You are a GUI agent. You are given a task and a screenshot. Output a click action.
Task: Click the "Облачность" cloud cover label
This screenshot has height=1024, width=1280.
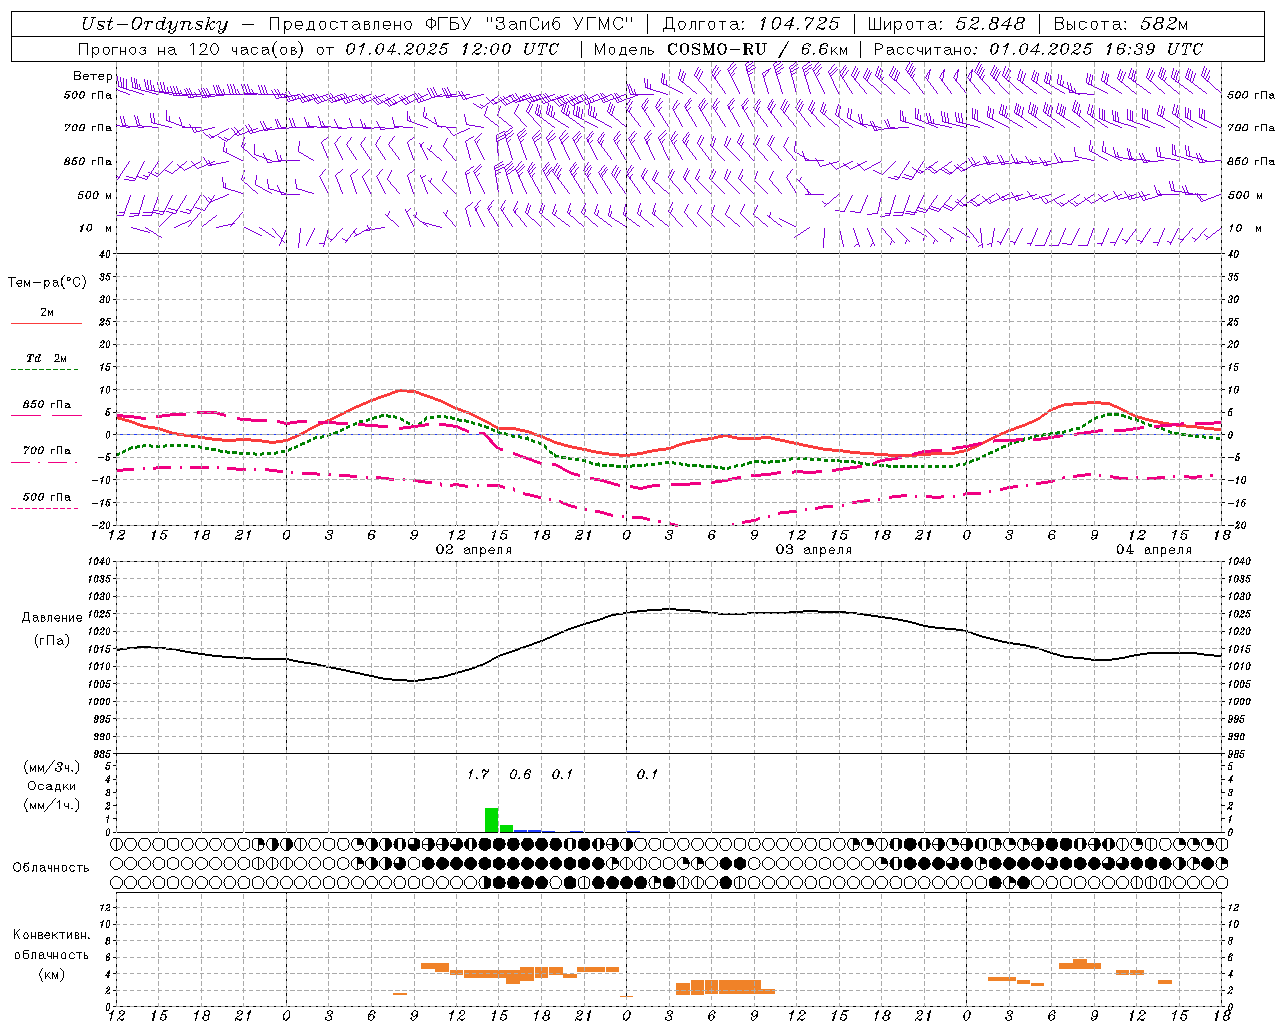coord(51,868)
